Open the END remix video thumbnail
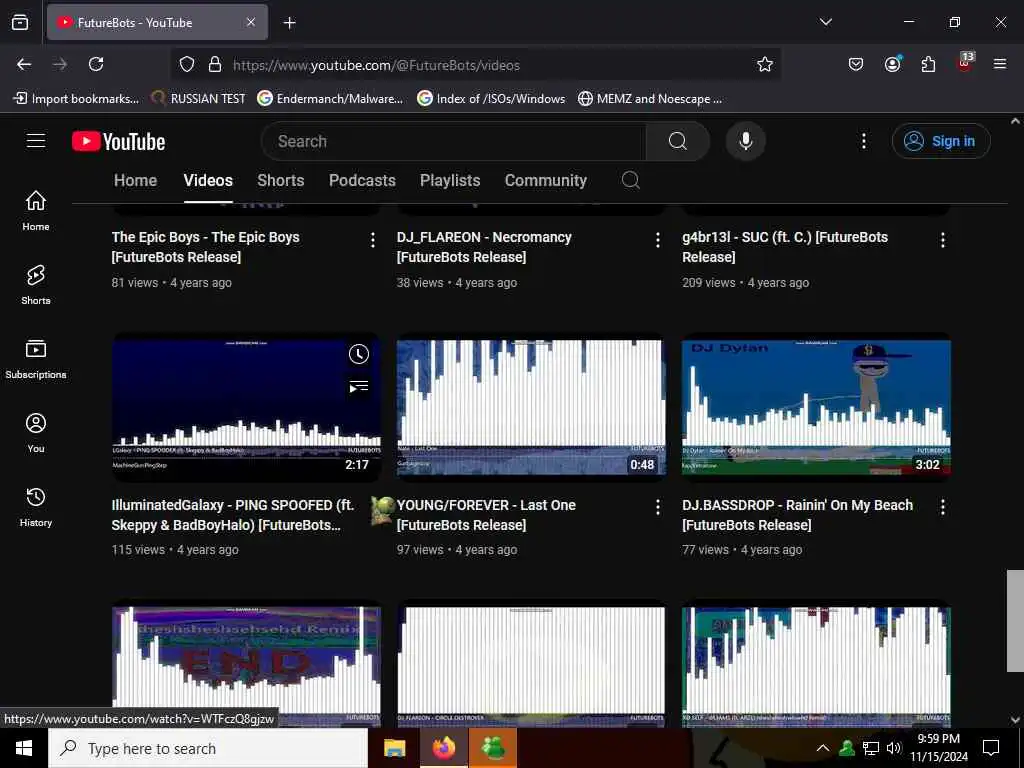Image resolution: width=1024 pixels, height=768 pixels. pos(246,664)
